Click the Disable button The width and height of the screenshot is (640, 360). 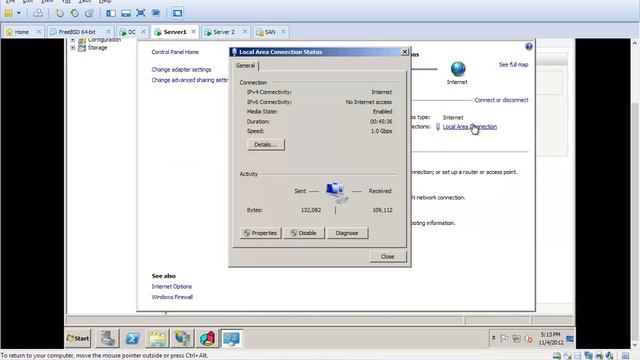tap(304, 233)
